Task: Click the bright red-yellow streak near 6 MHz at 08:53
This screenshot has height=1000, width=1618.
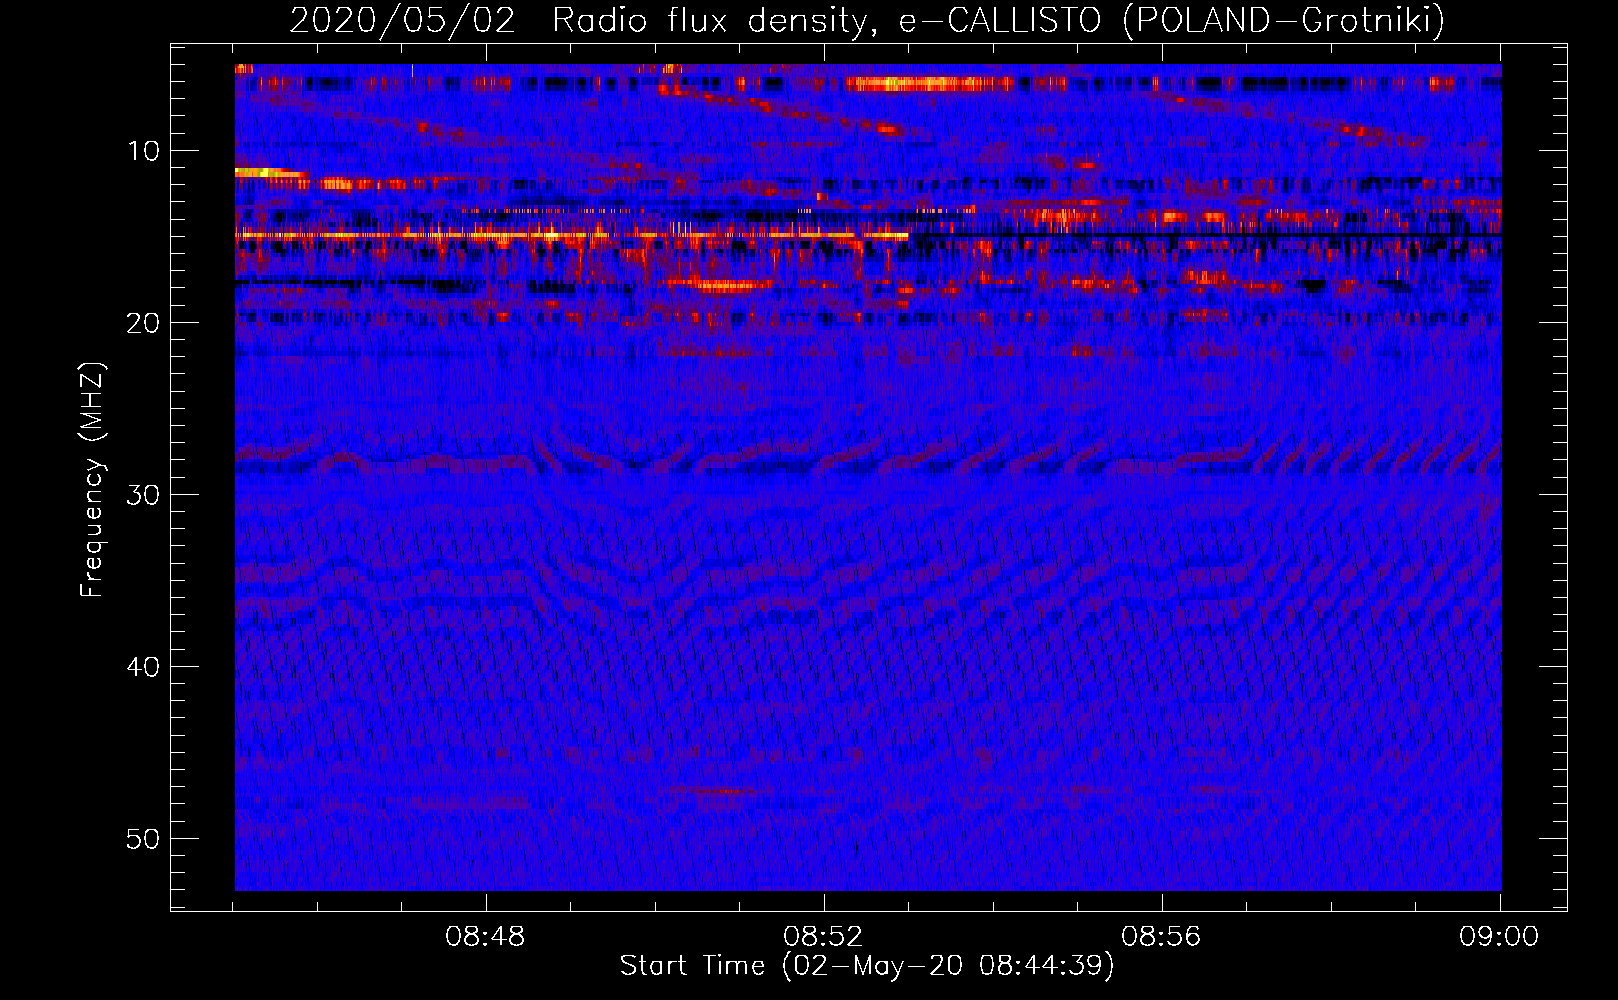Action: 930,84
